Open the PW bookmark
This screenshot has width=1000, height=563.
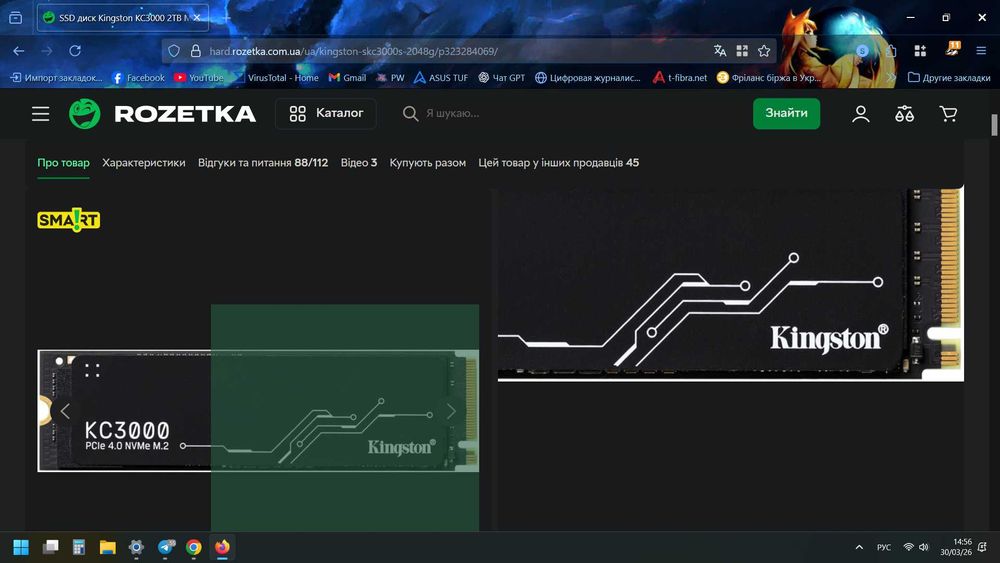(390, 78)
